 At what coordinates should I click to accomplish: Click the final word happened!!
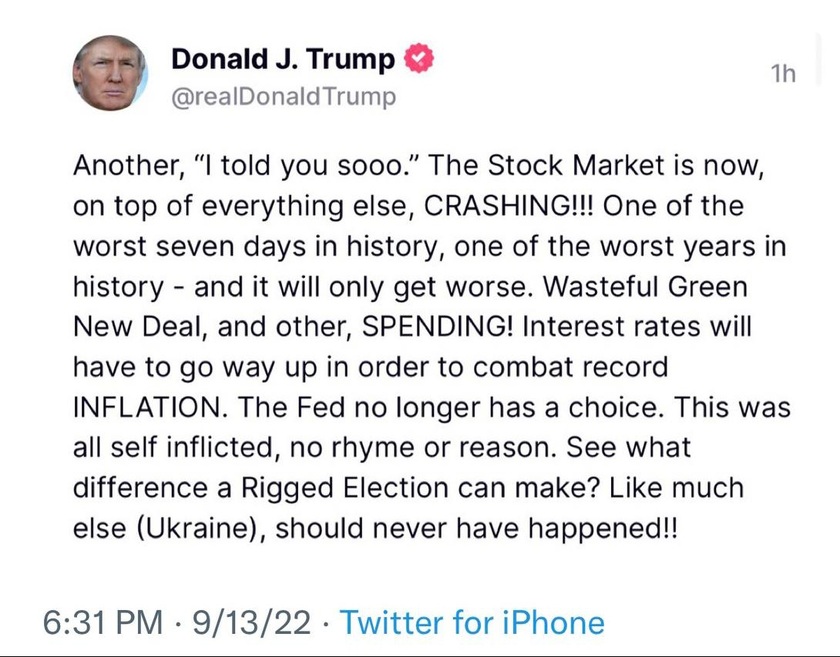(603, 528)
